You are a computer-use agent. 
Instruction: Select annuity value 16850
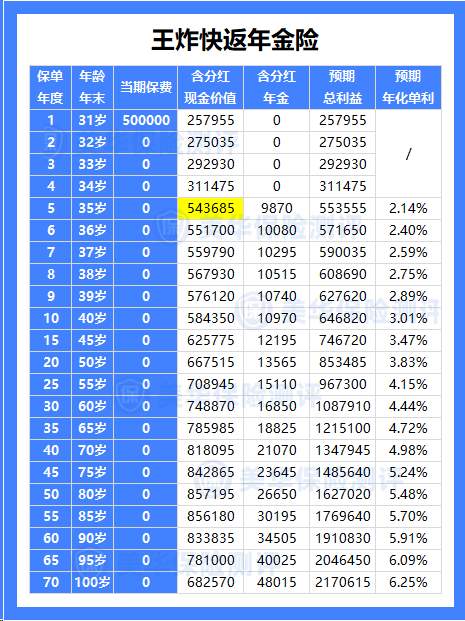(276, 406)
